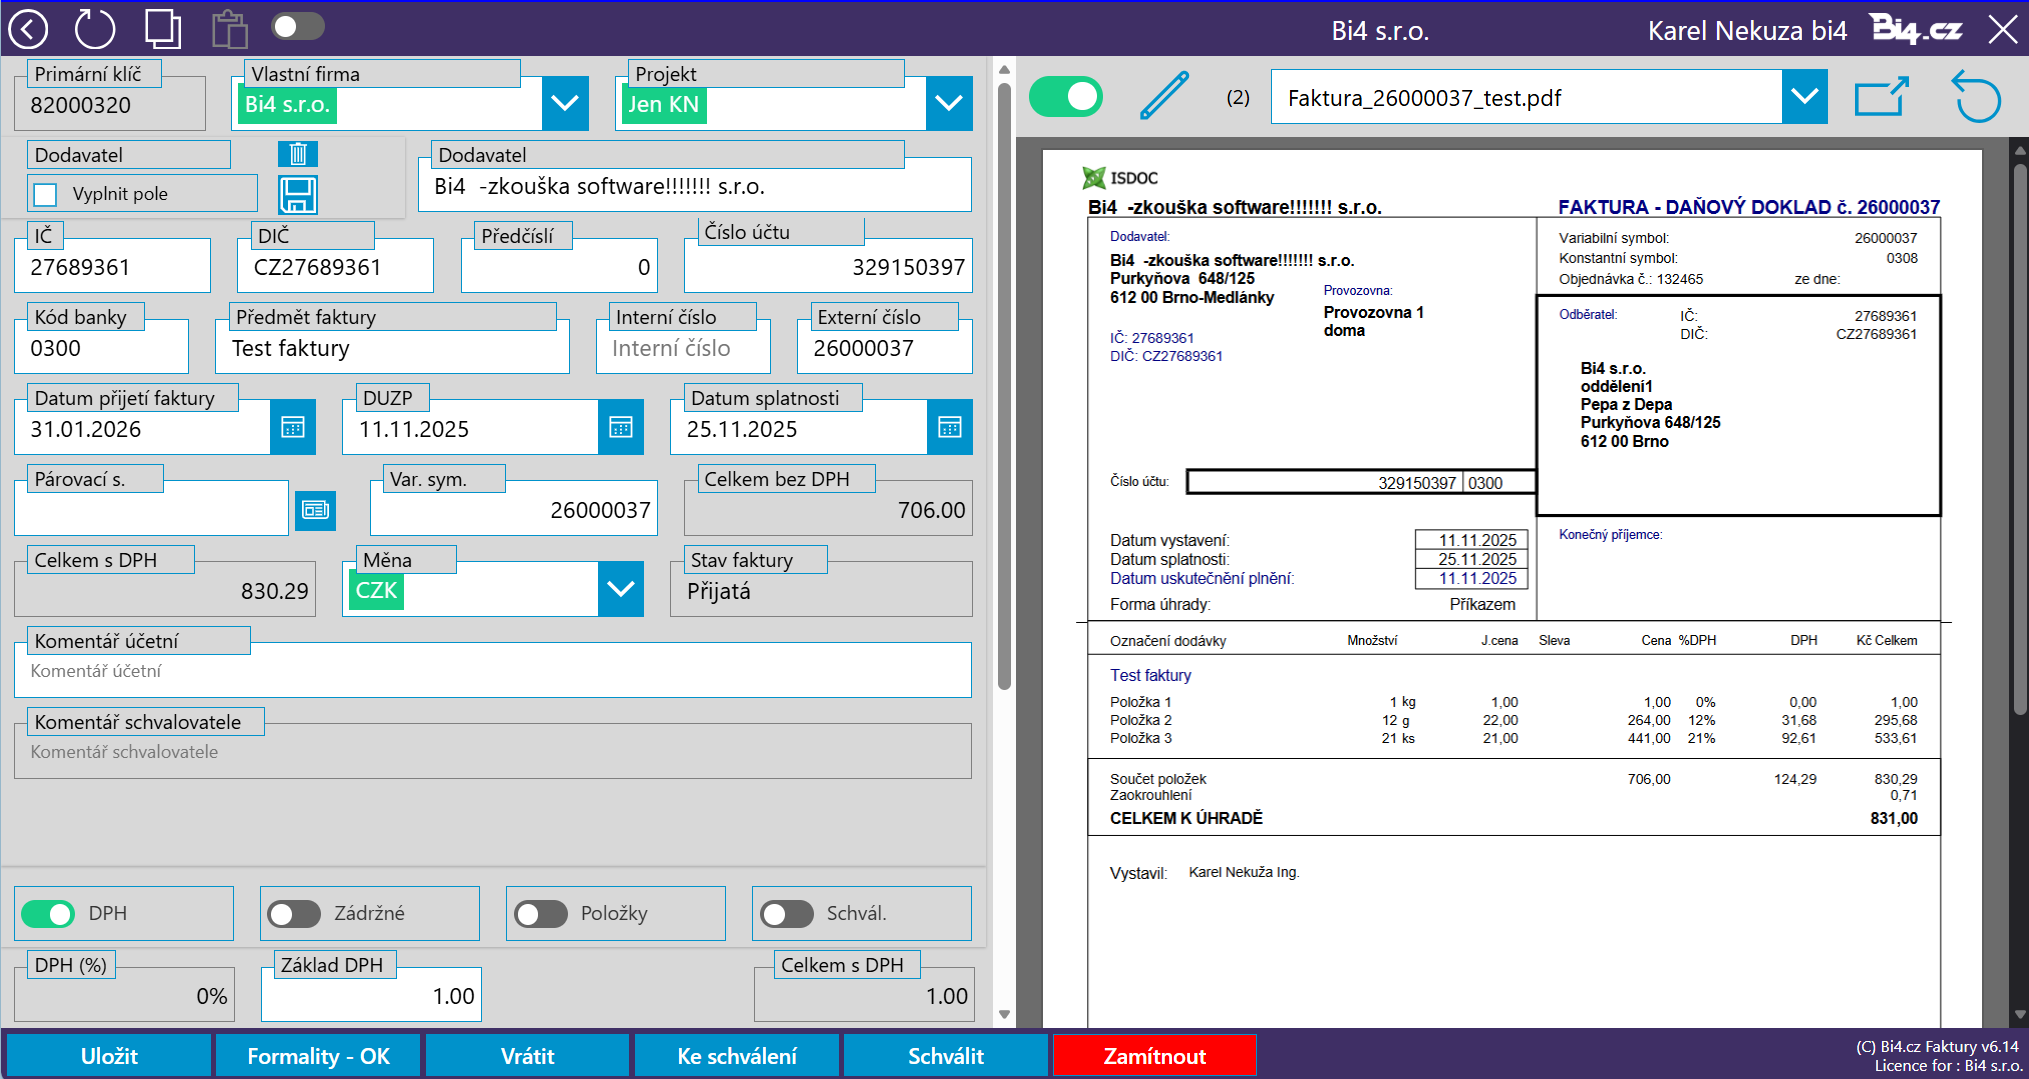Open the Projekt dropdown list
2029x1079 pixels.
(x=948, y=103)
